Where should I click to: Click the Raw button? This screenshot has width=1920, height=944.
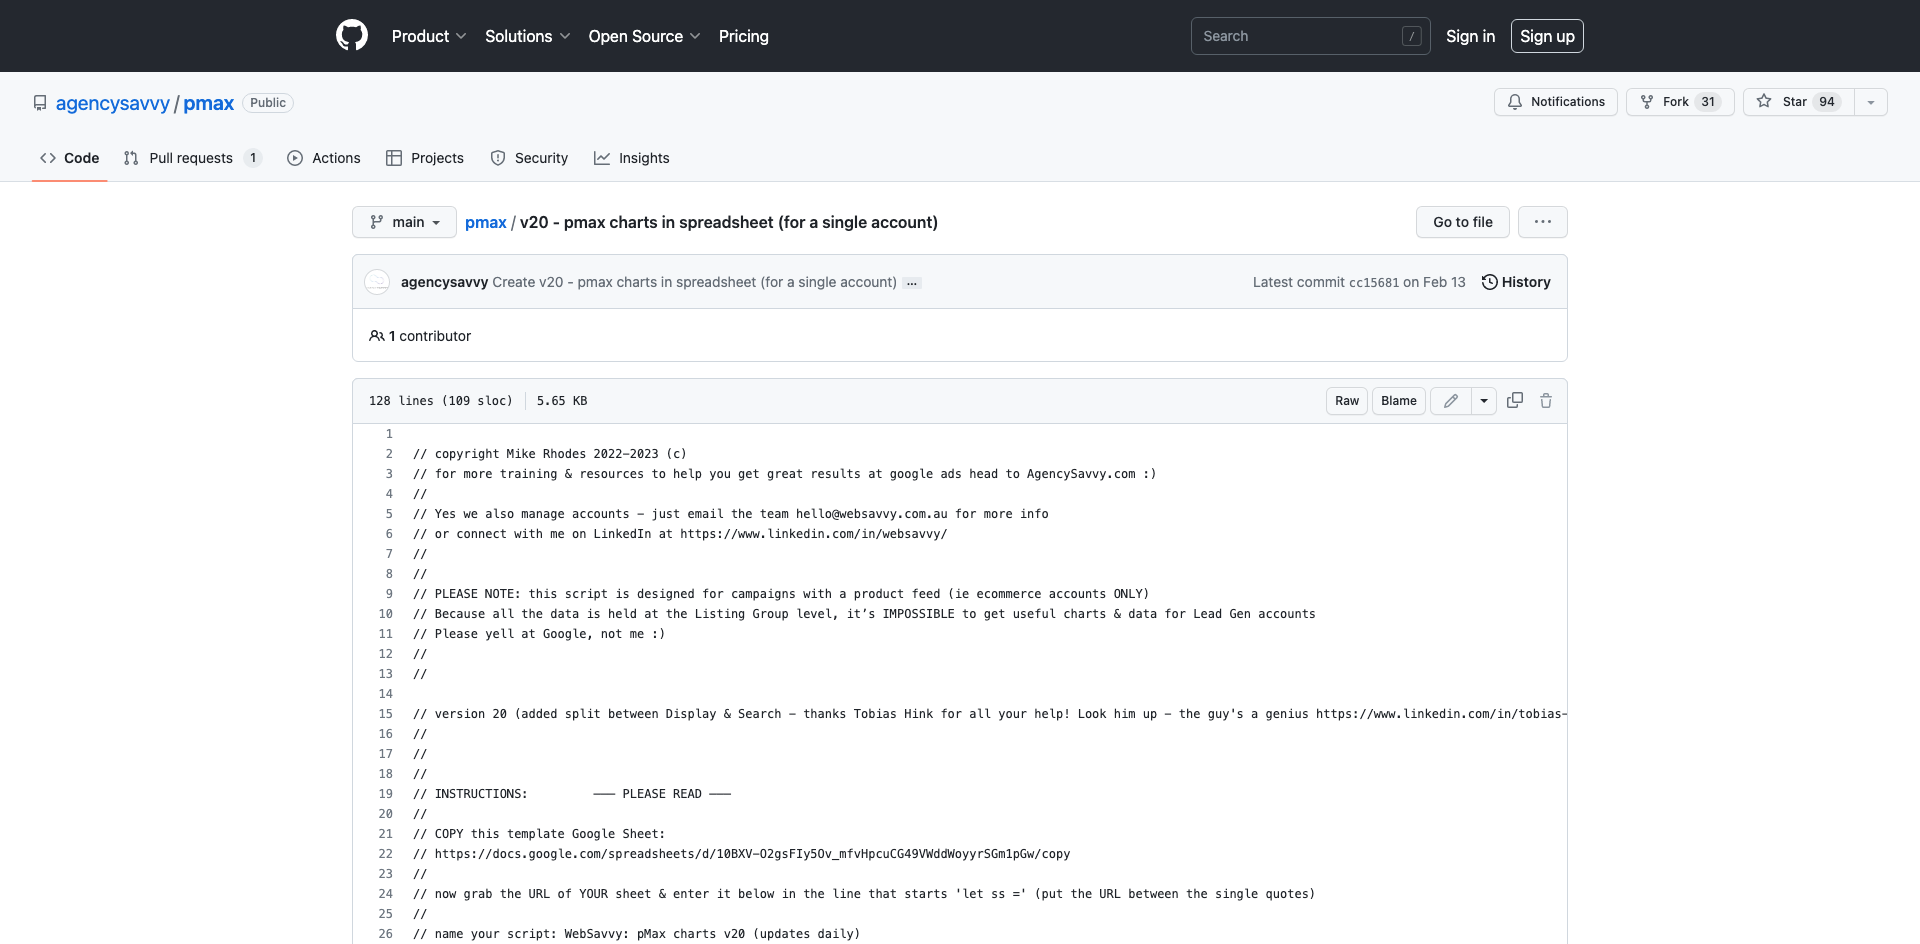click(1347, 401)
